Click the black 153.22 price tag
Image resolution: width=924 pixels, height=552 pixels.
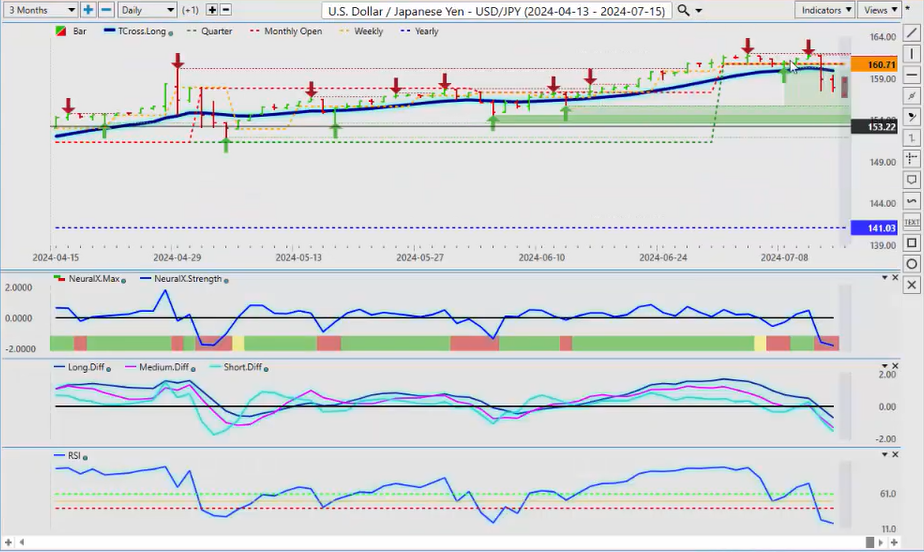coord(874,127)
